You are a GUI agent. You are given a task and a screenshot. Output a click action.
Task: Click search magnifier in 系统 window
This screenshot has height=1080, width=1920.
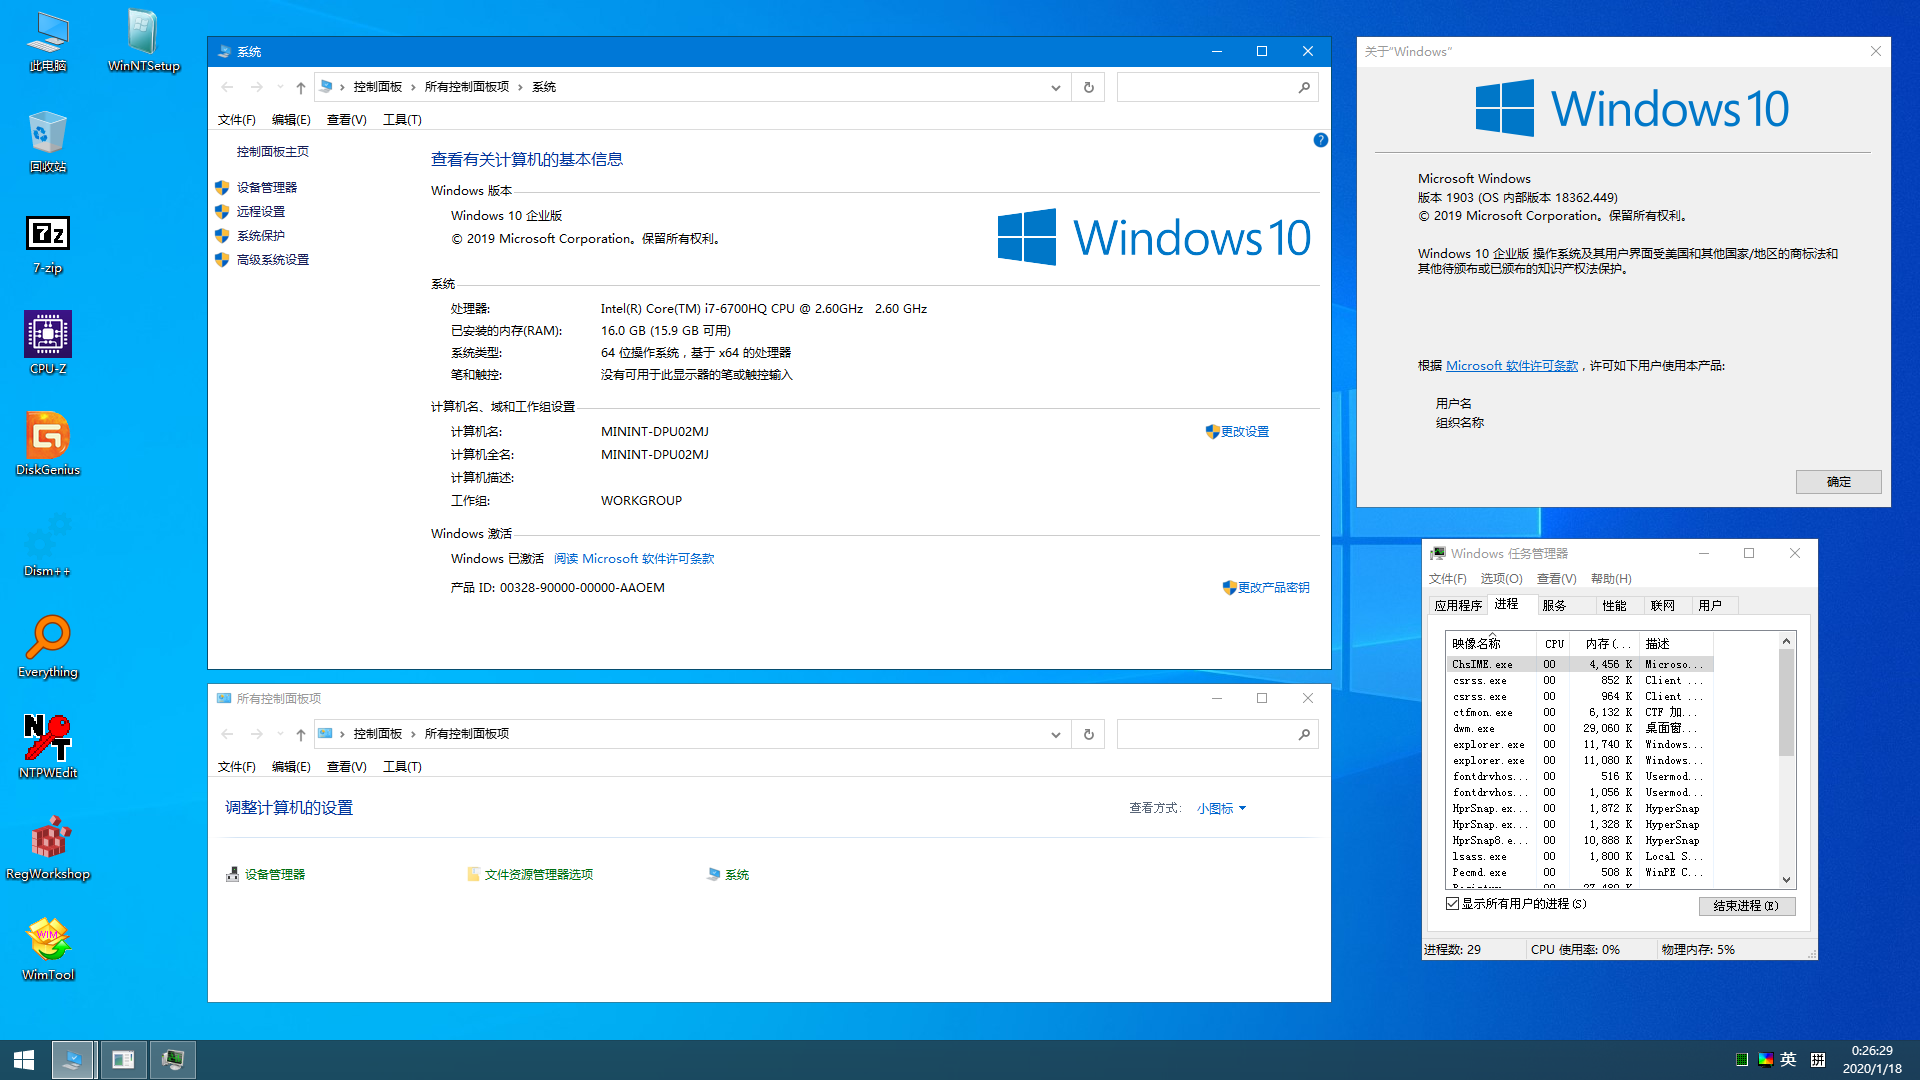[1304, 87]
